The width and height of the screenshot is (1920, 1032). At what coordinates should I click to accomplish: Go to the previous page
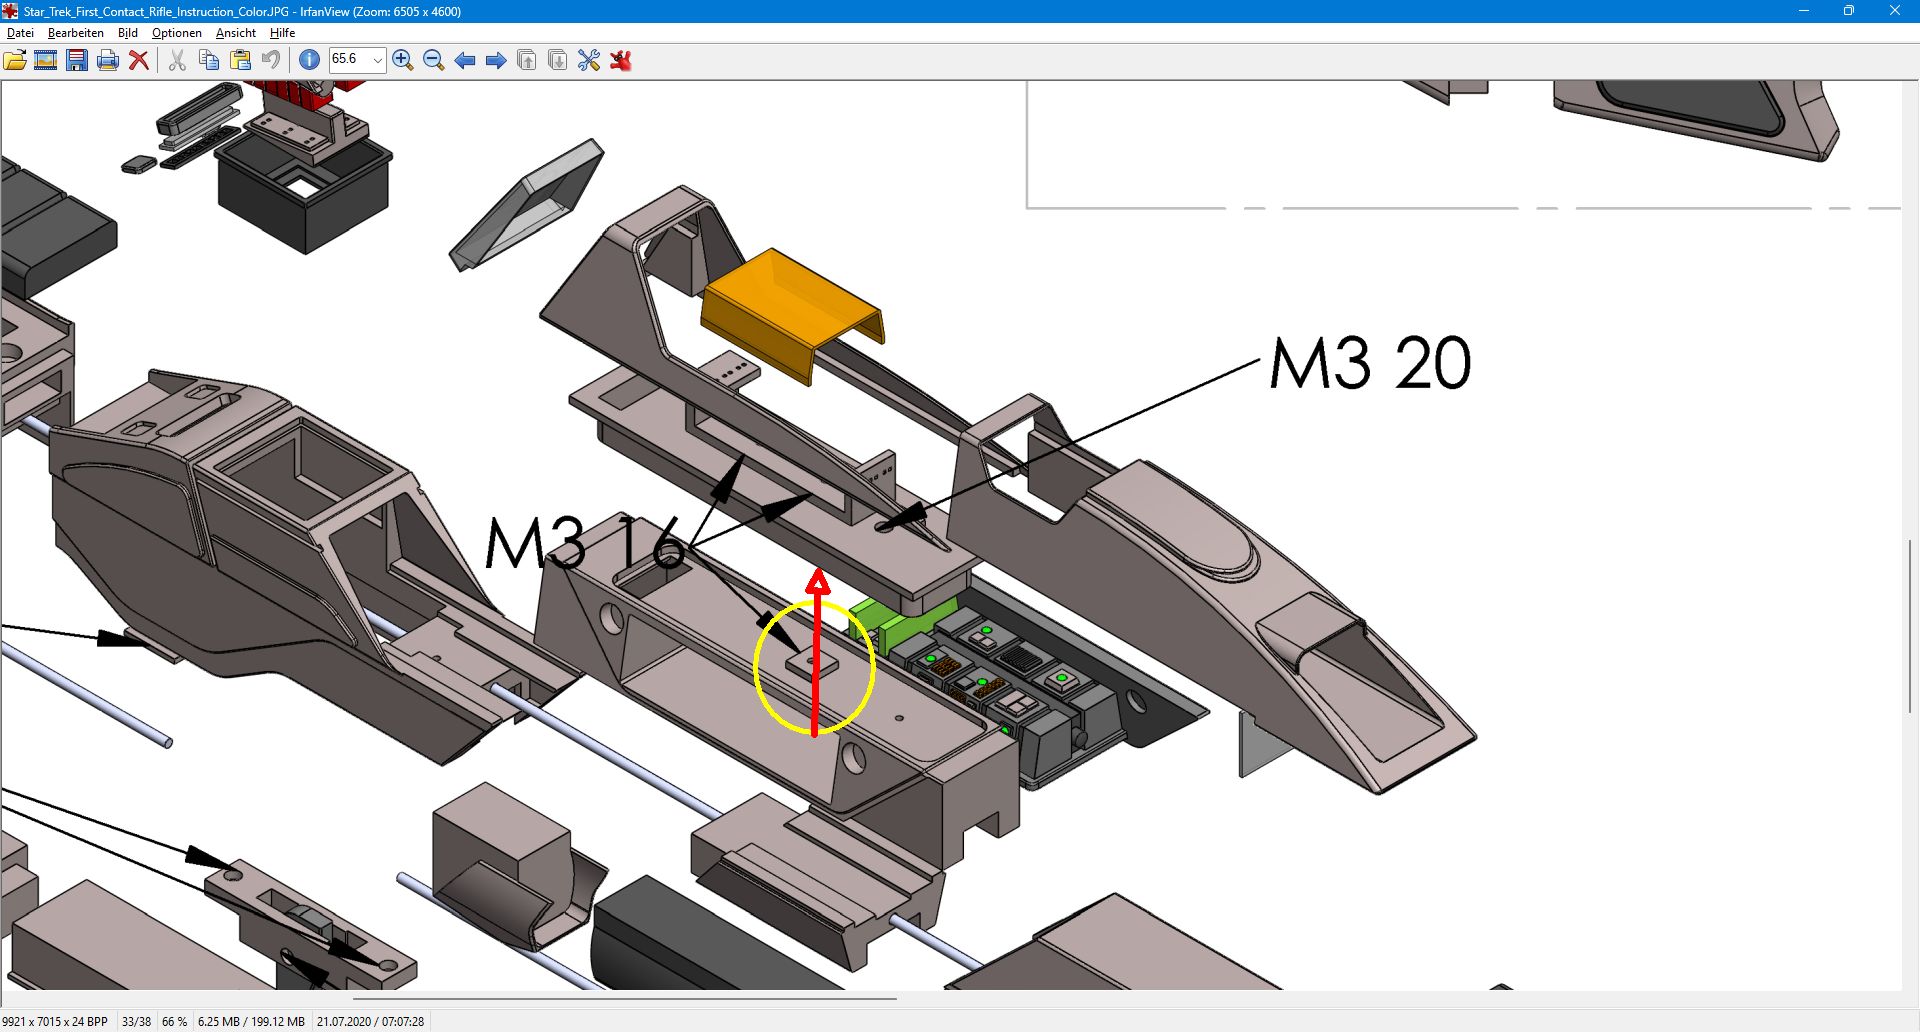[527, 60]
